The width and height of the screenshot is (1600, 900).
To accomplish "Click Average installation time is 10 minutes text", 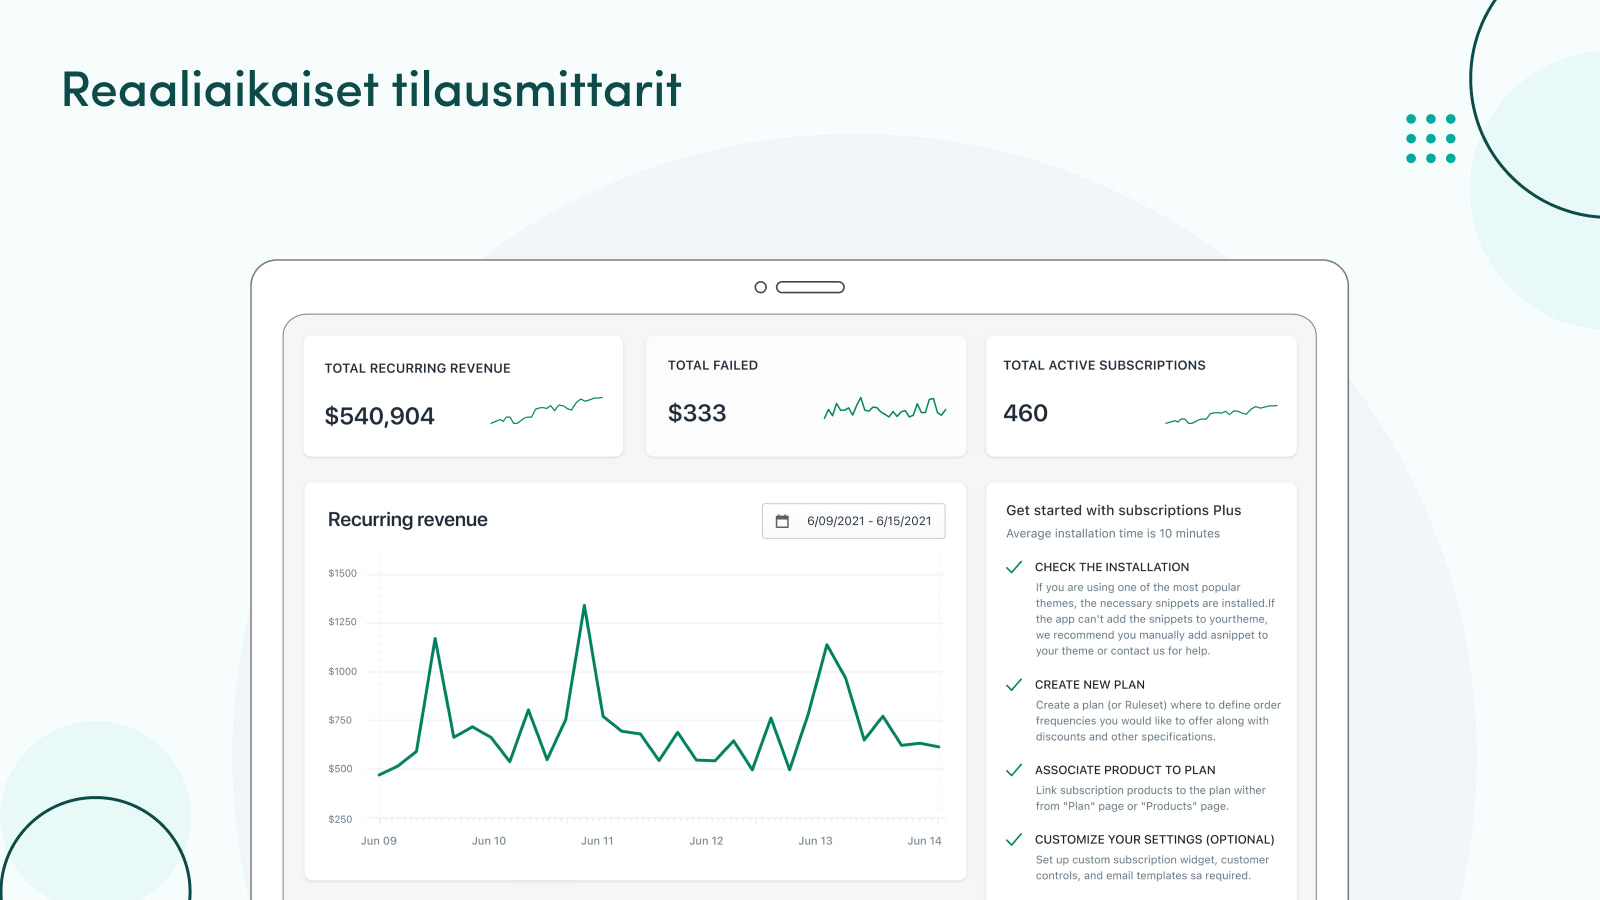I will pos(1113,534).
